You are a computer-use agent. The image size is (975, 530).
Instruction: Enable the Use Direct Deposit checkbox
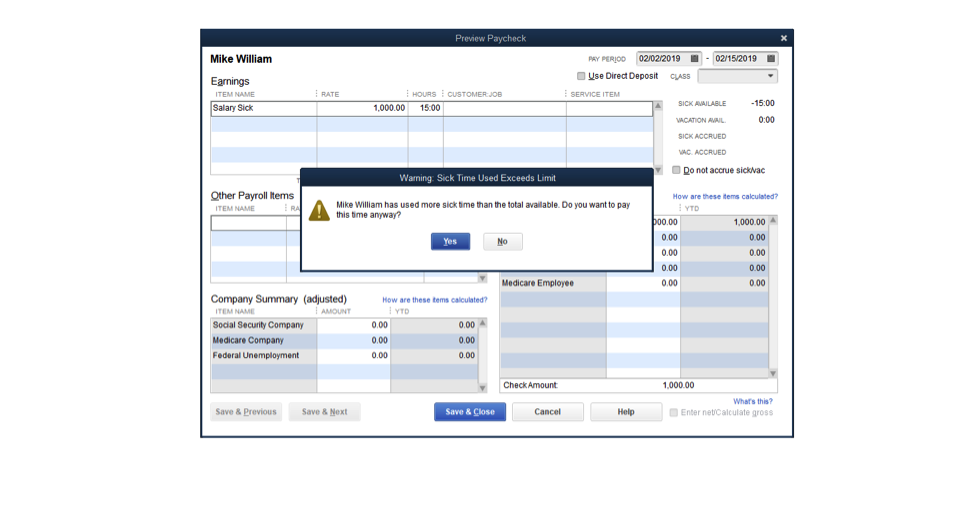[581, 76]
